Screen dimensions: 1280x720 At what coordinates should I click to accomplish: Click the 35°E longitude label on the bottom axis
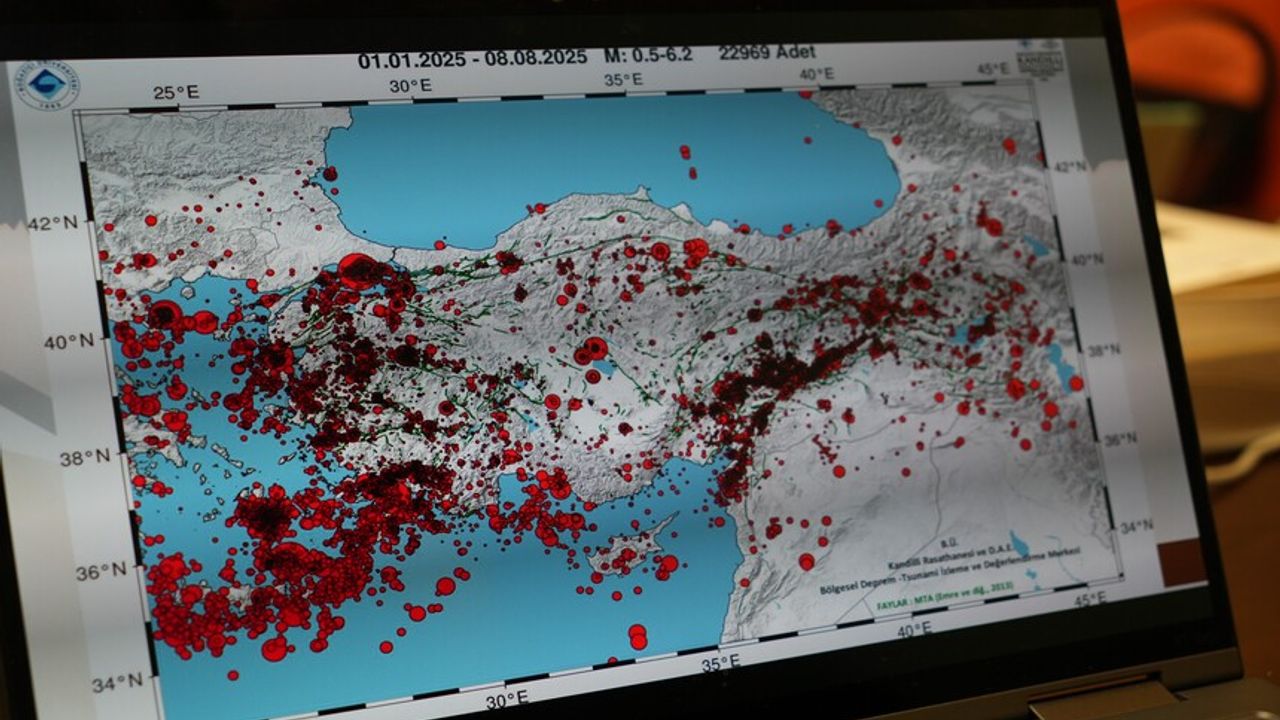click(x=720, y=662)
